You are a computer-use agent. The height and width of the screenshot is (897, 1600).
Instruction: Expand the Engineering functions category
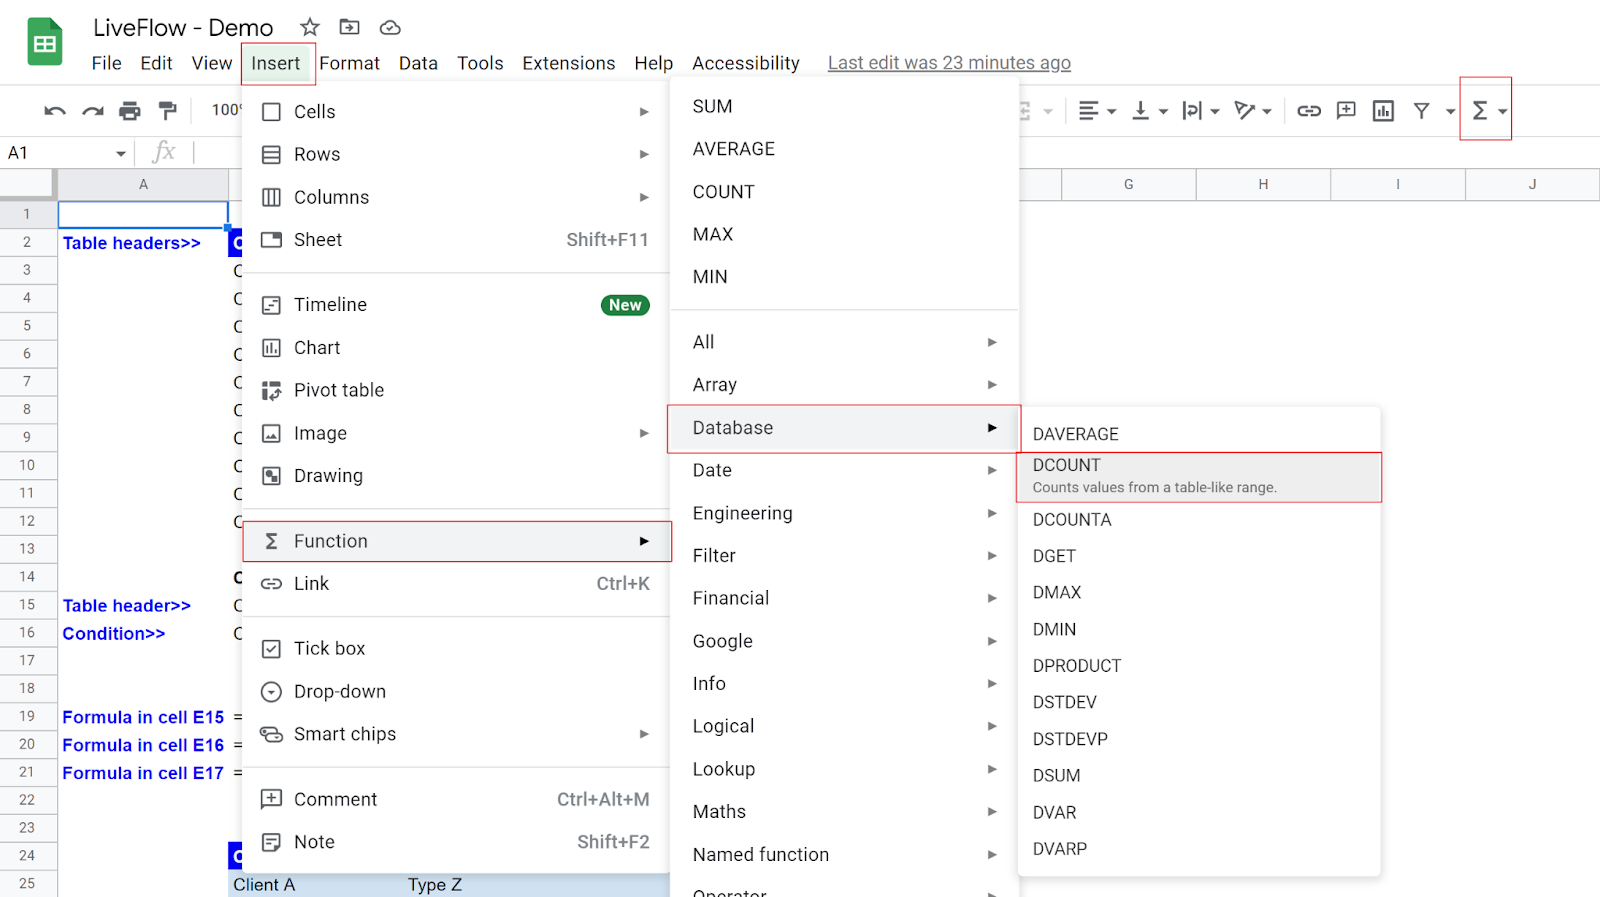[844, 513]
